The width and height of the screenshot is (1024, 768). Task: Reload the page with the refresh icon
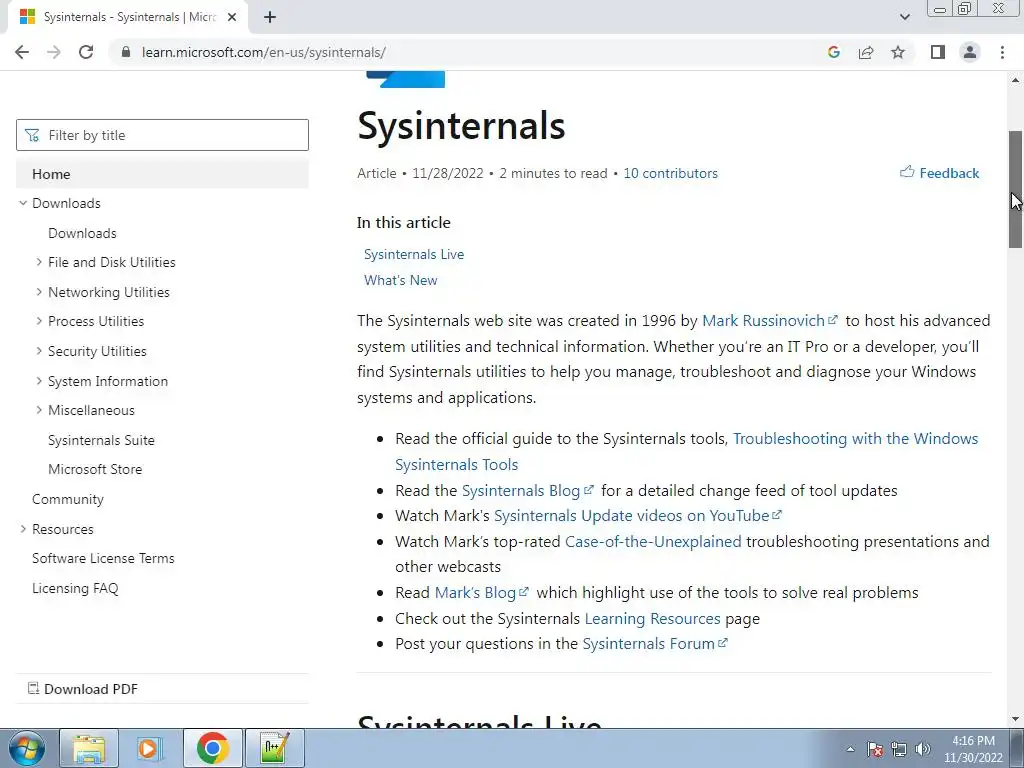tap(86, 52)
